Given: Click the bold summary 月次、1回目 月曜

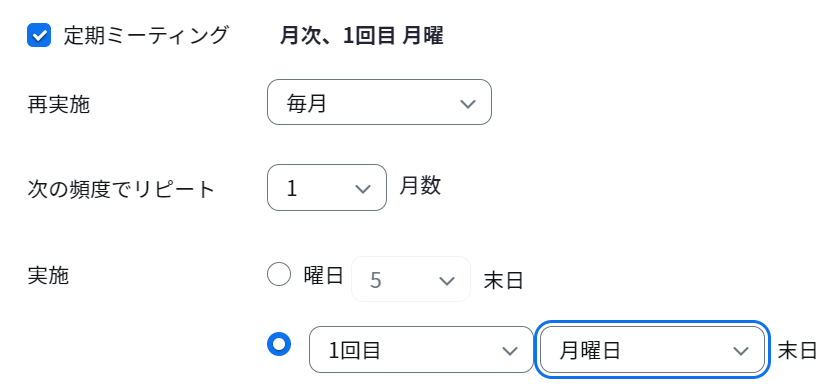Looking at the screenshot, I should (x=361, y=36).
